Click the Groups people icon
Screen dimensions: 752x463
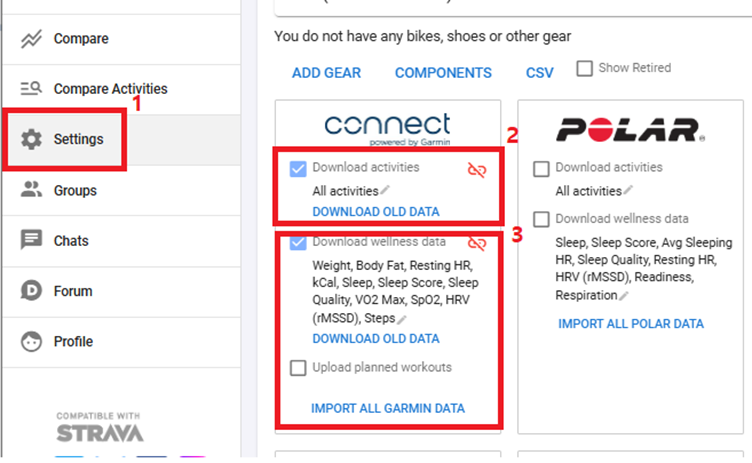[32, 190]
